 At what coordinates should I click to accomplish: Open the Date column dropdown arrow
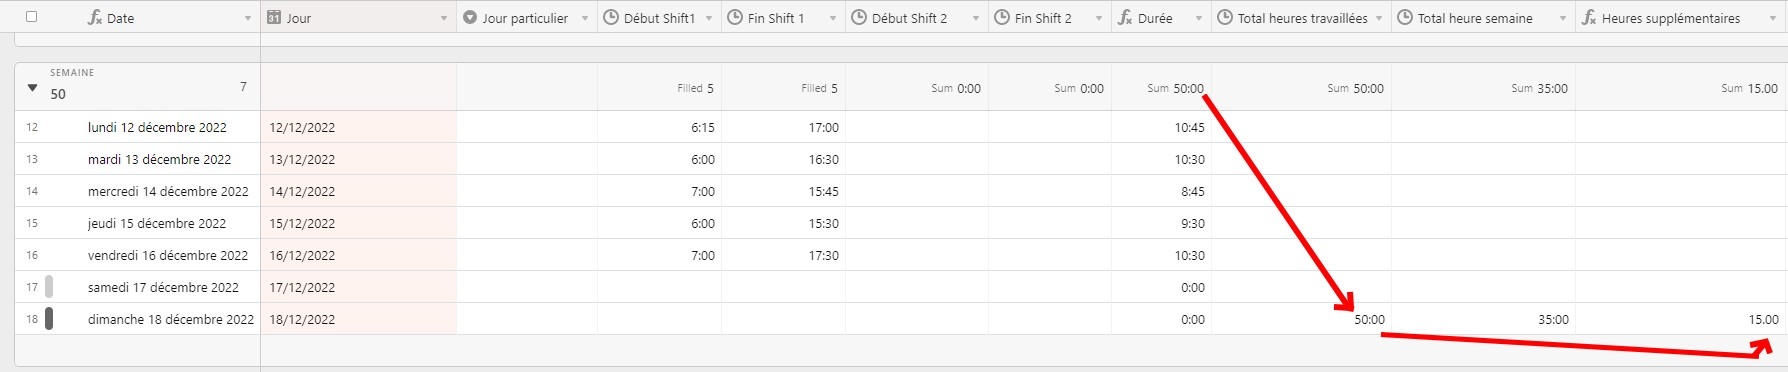pos(248,19)
